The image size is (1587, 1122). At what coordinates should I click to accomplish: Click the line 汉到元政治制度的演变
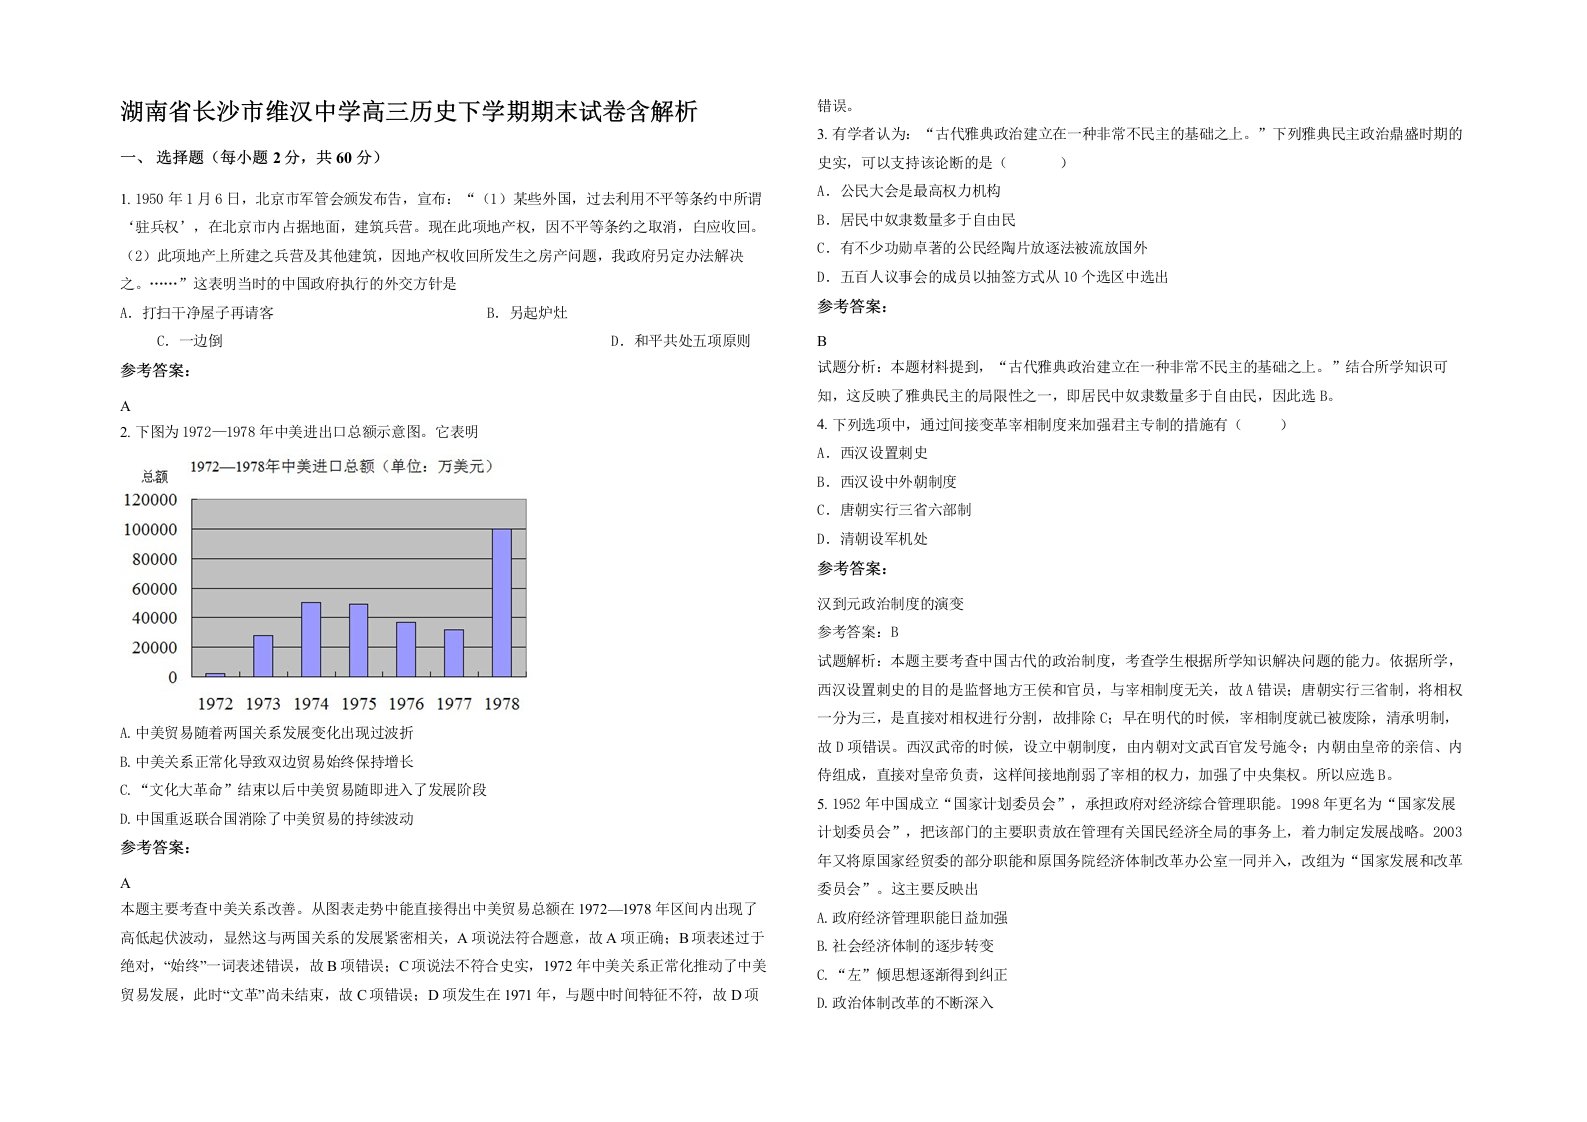[x=890, y=604]
